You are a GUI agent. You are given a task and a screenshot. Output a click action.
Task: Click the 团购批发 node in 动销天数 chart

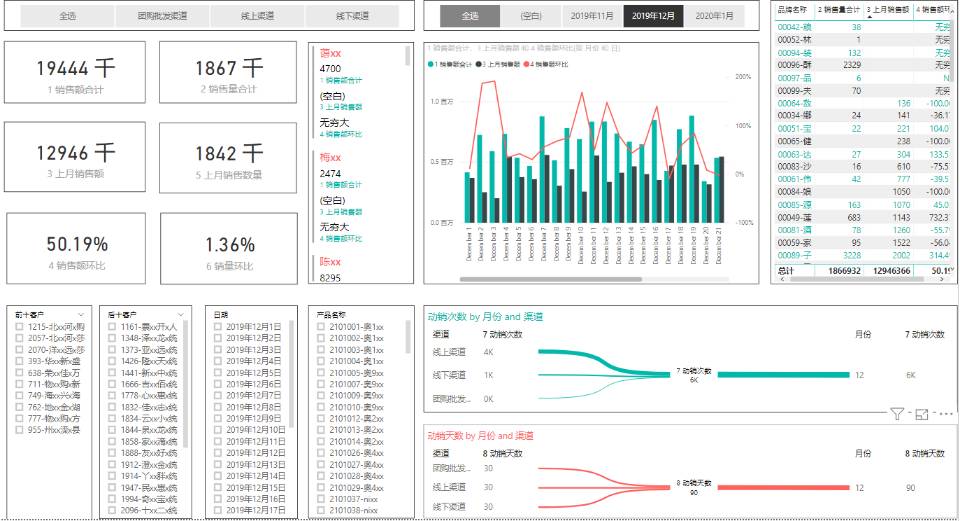[451, 468]
